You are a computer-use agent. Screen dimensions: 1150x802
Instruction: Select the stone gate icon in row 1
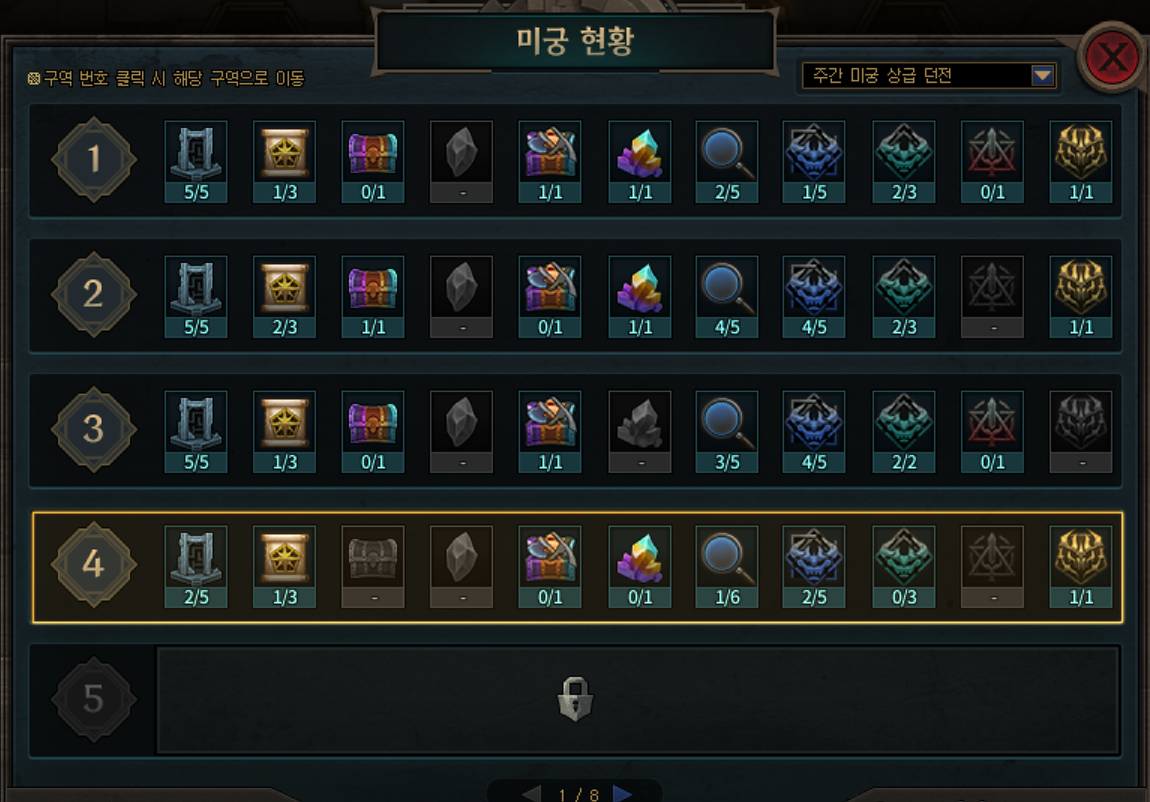tap(196, 161)
